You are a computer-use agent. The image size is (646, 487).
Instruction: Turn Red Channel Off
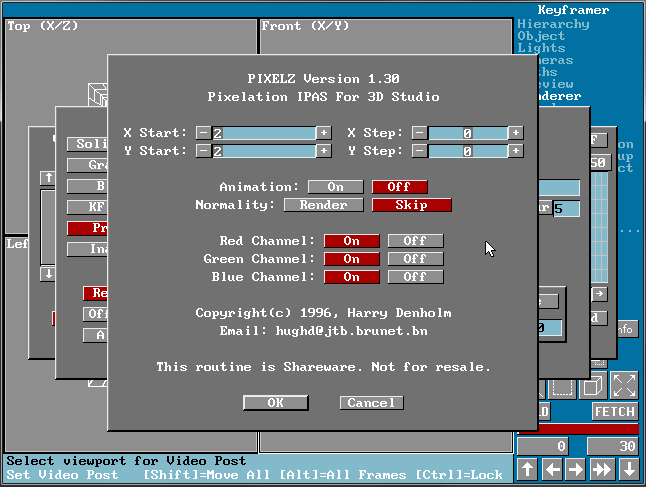415,241
